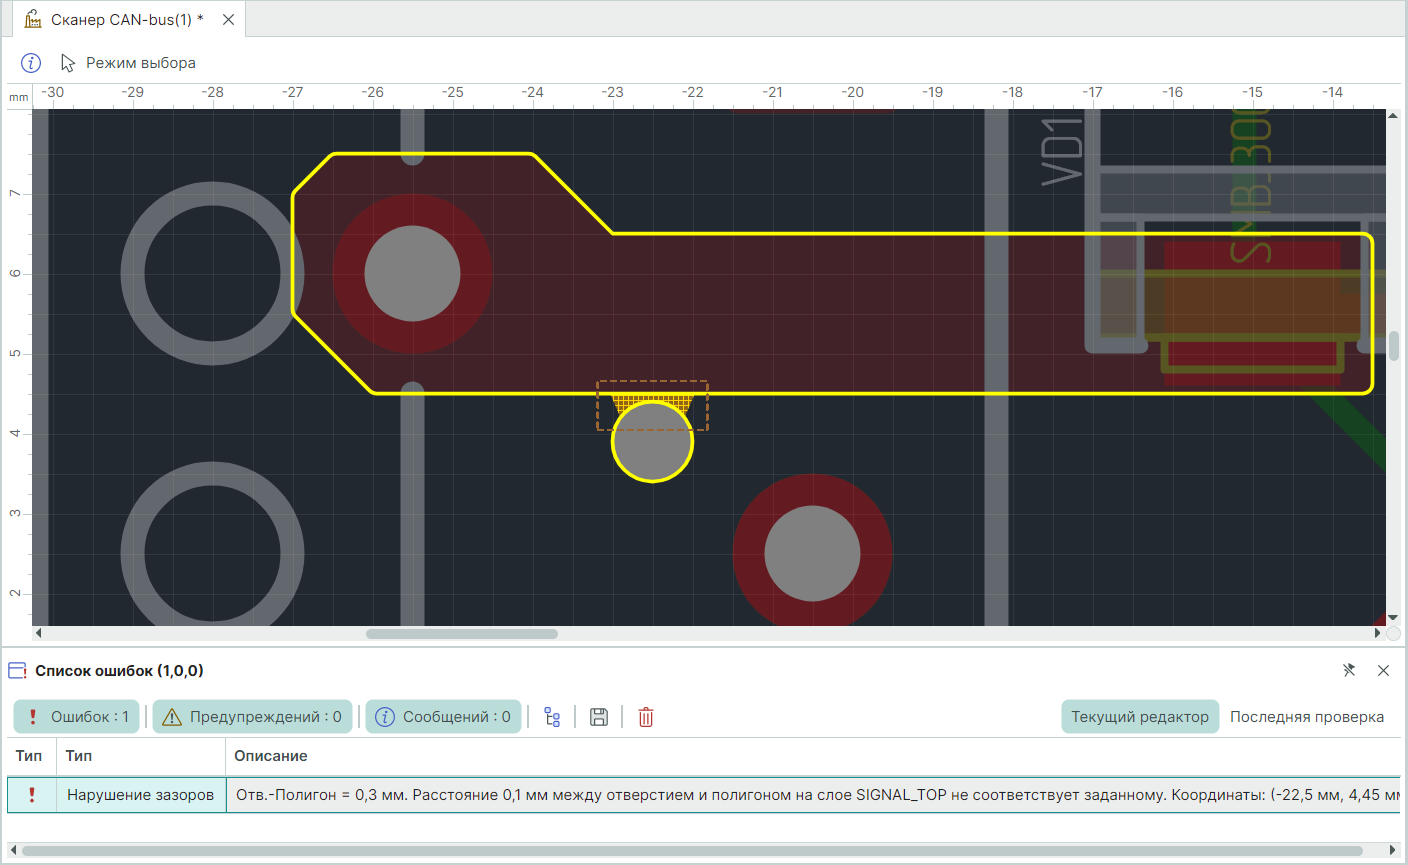Click the info icon in the editor toolbar
The width and height of the screenshot is (1408, 865).
(x=31, y=63)
